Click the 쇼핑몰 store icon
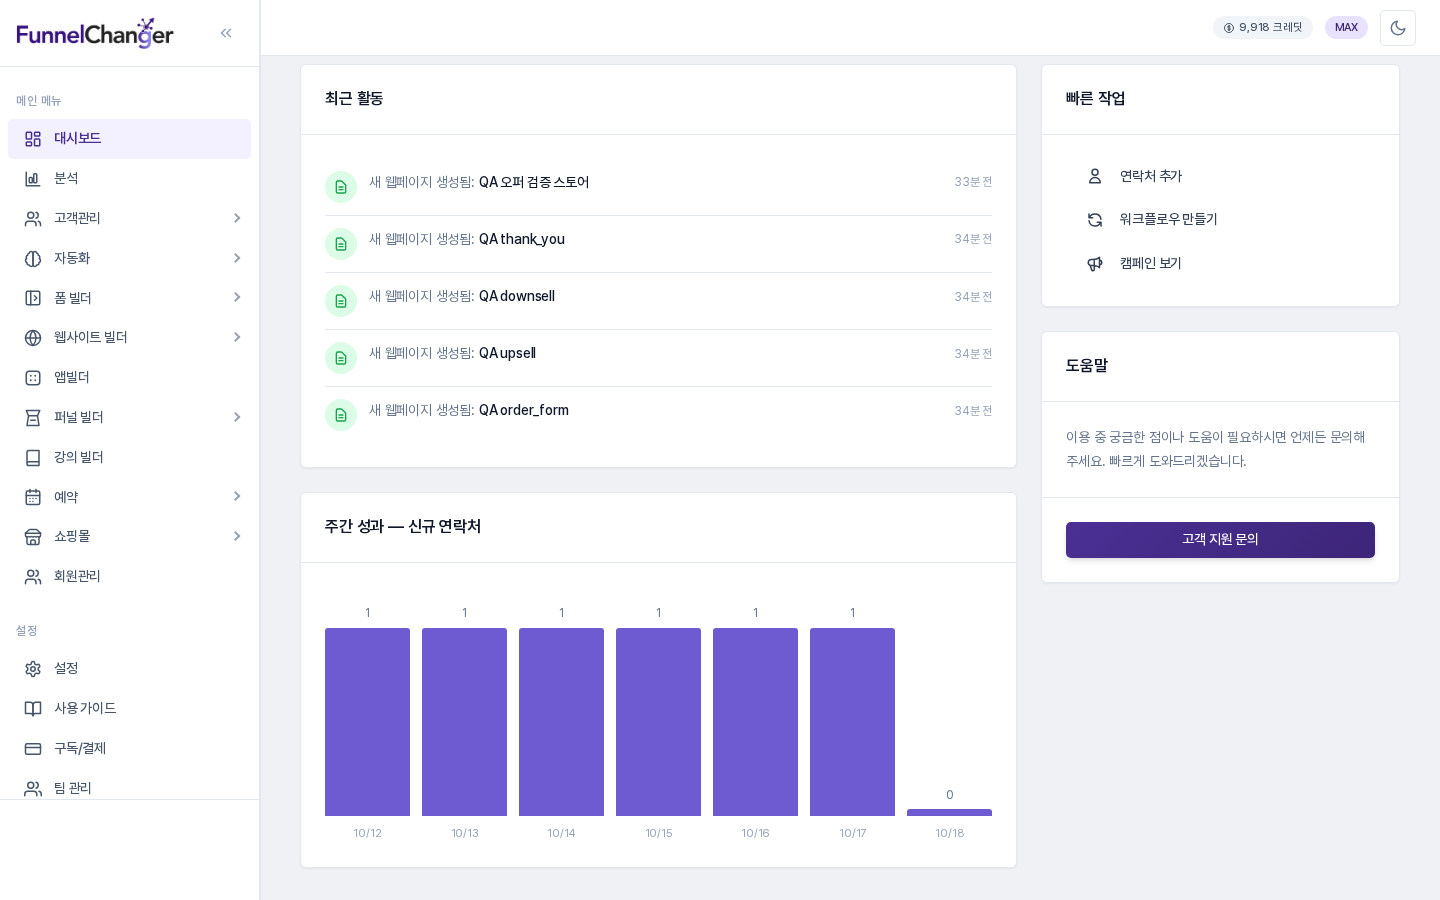Screen dimensions: 1440x900 (33, 537)
